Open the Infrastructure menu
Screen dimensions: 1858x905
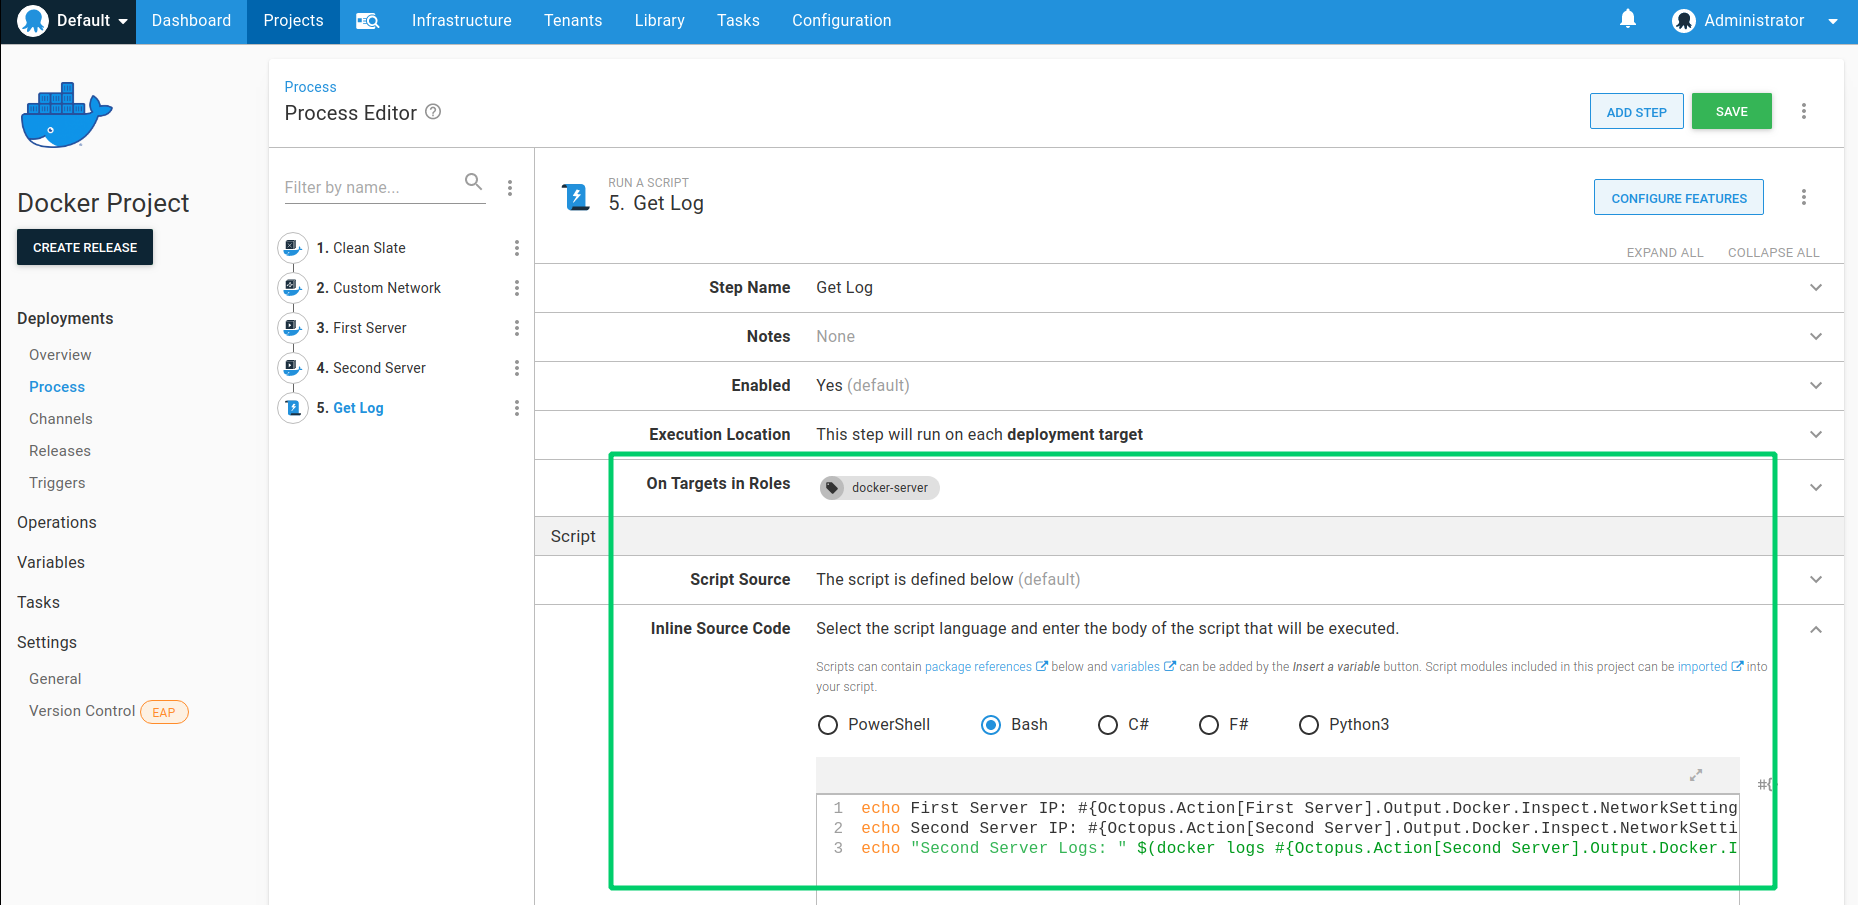point(462,21)
